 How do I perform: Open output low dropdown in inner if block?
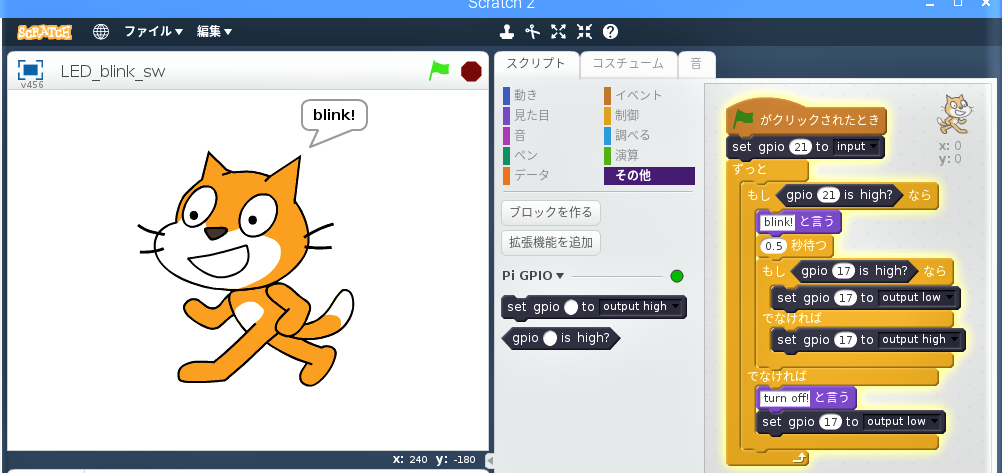pyautogui.click(x=917, y=298)
